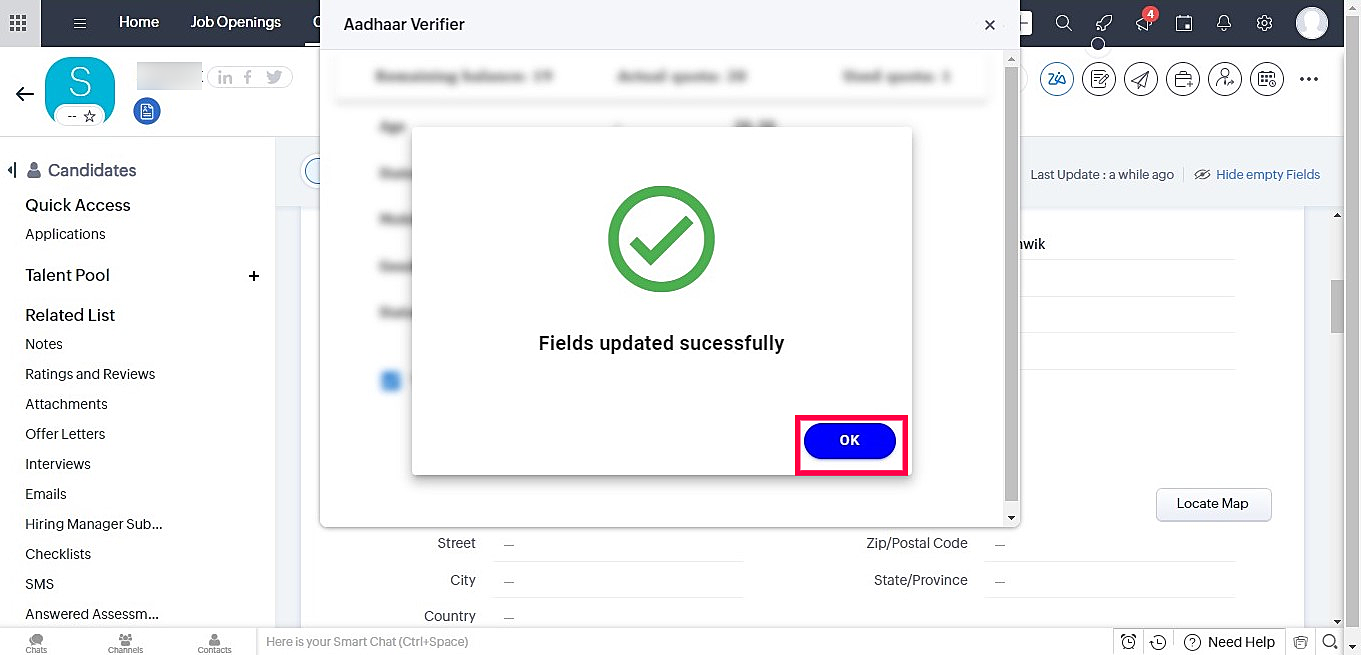
Task: Open the hamburger navigation menu
Action: tap(80, 23)
